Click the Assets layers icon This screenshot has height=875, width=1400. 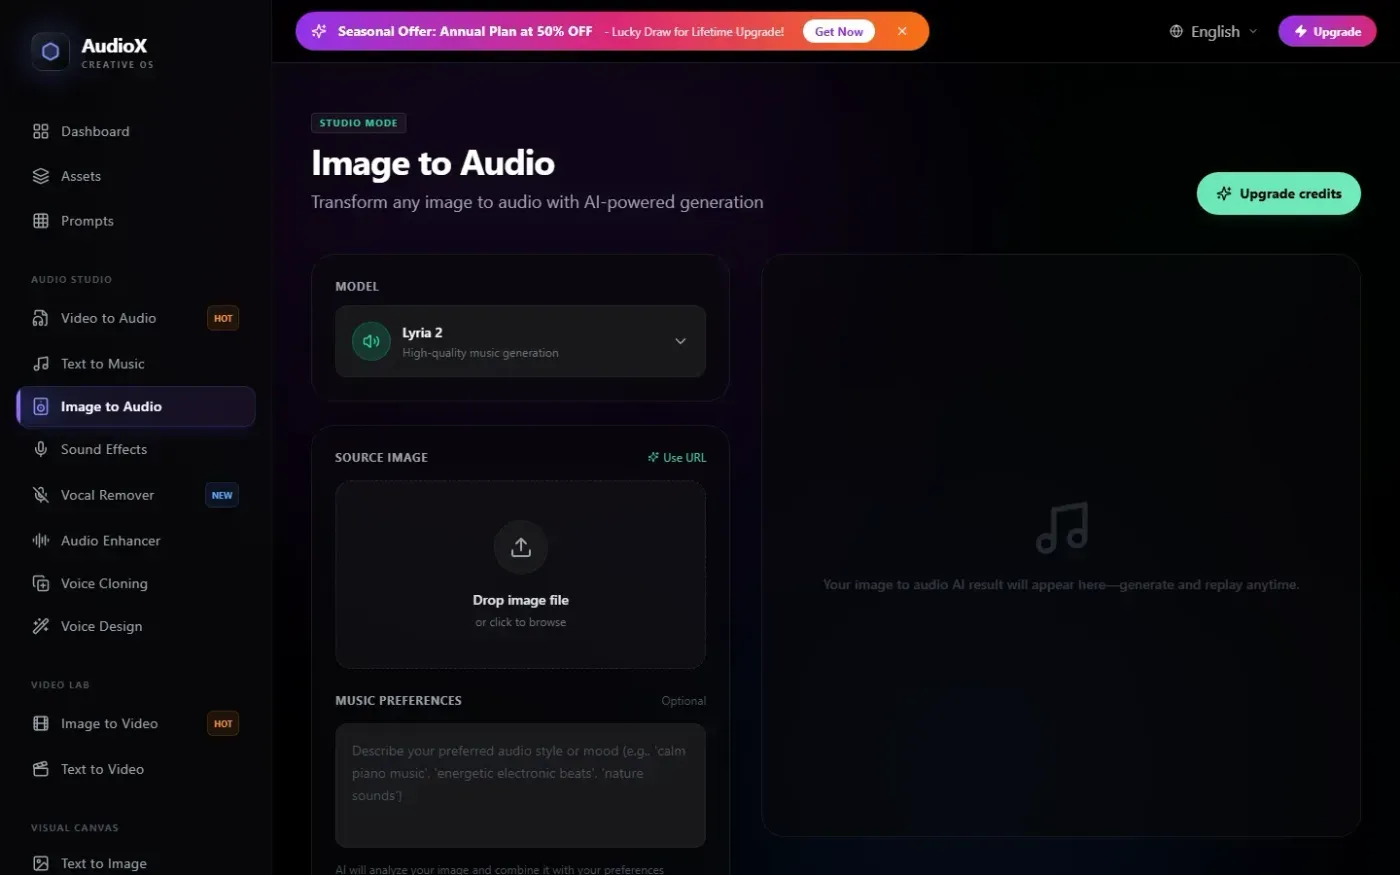click(x=41, y=176)
